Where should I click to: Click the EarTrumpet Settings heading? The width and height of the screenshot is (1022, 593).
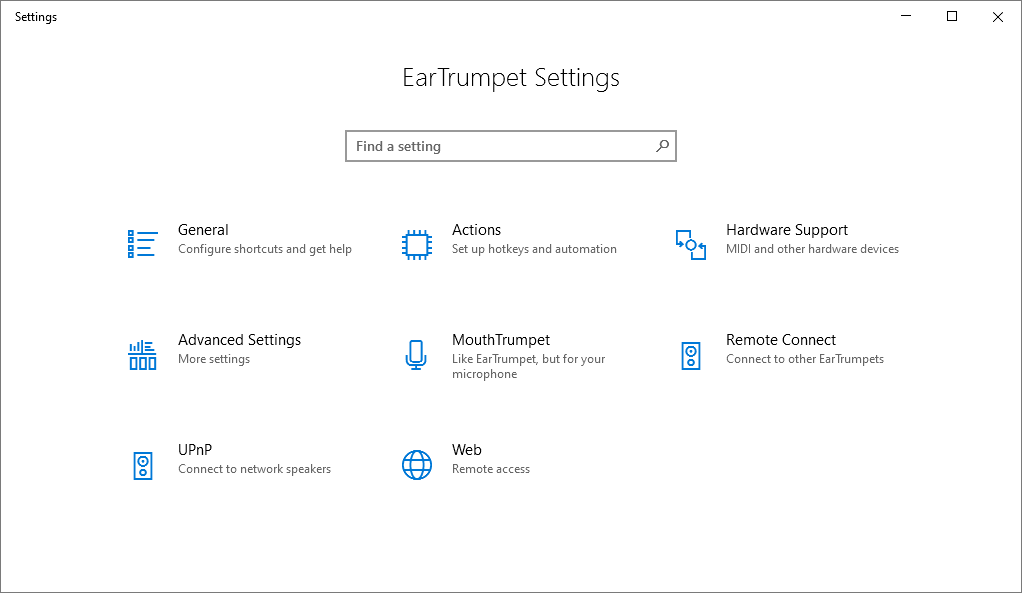[511, 78]
